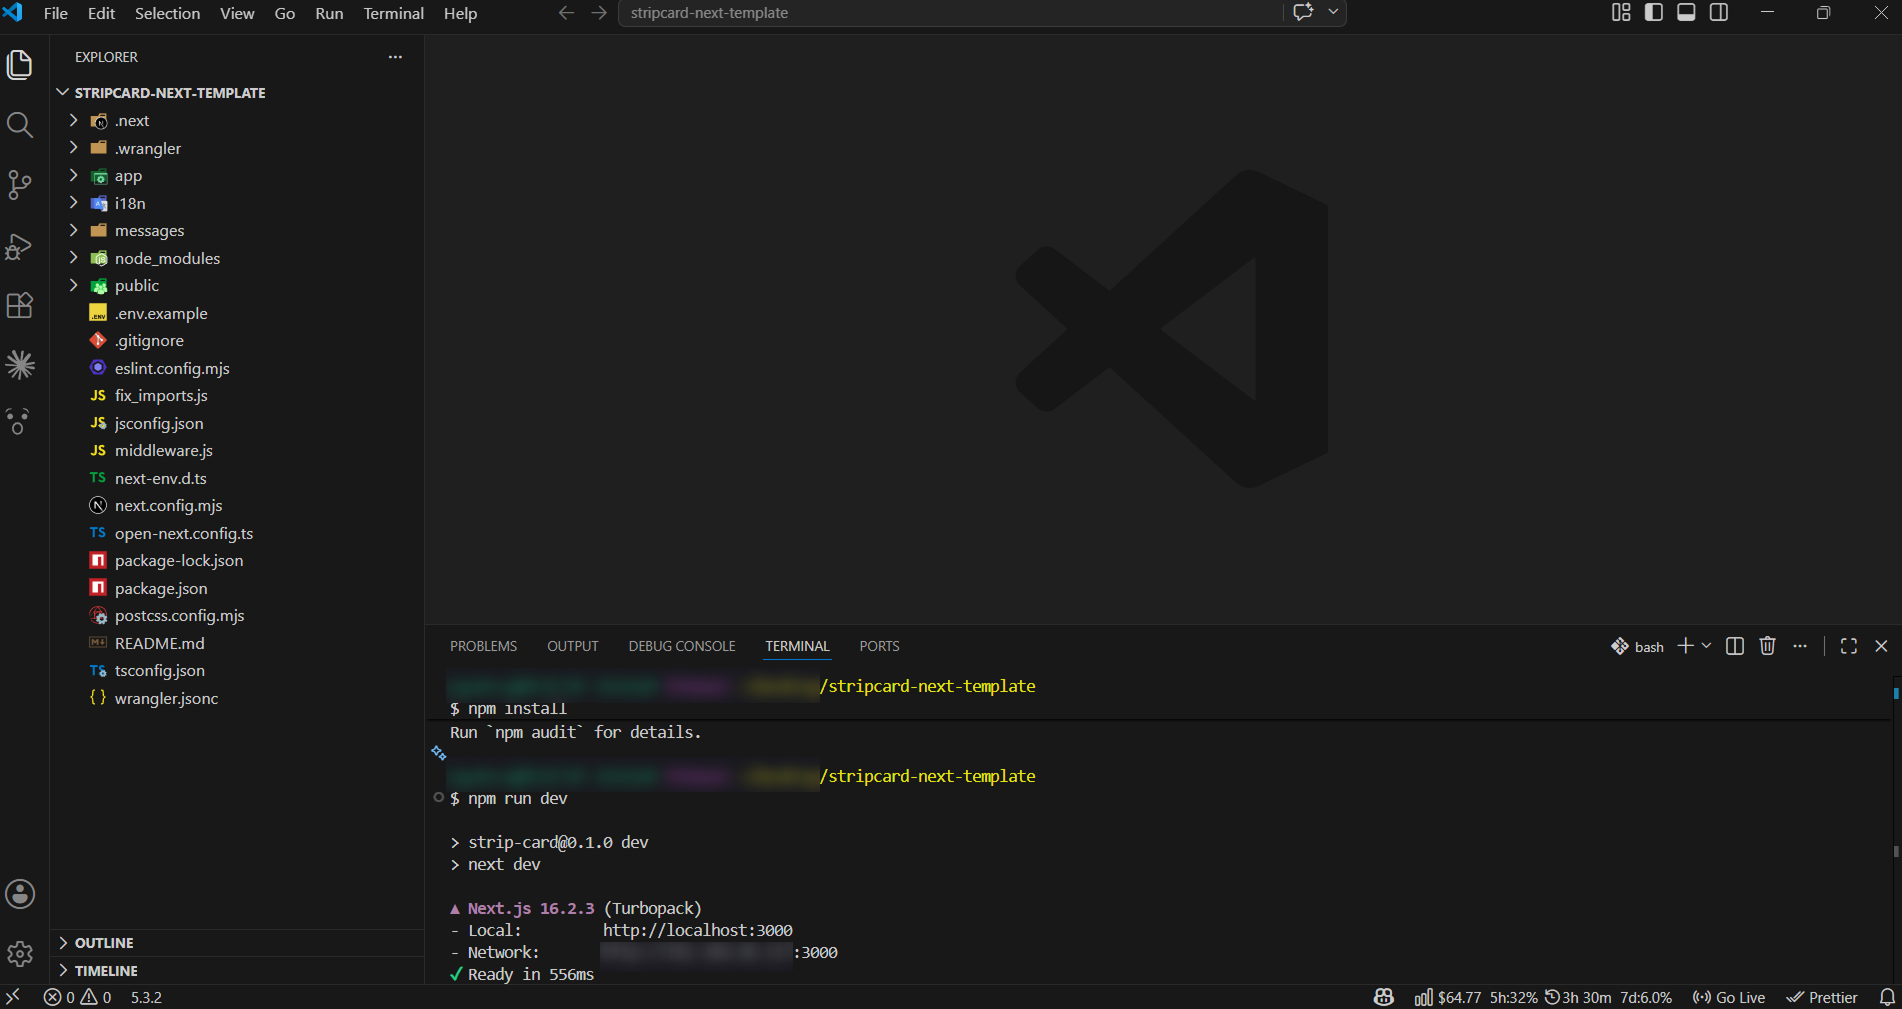Open the Run menu

tap(329, 13)
